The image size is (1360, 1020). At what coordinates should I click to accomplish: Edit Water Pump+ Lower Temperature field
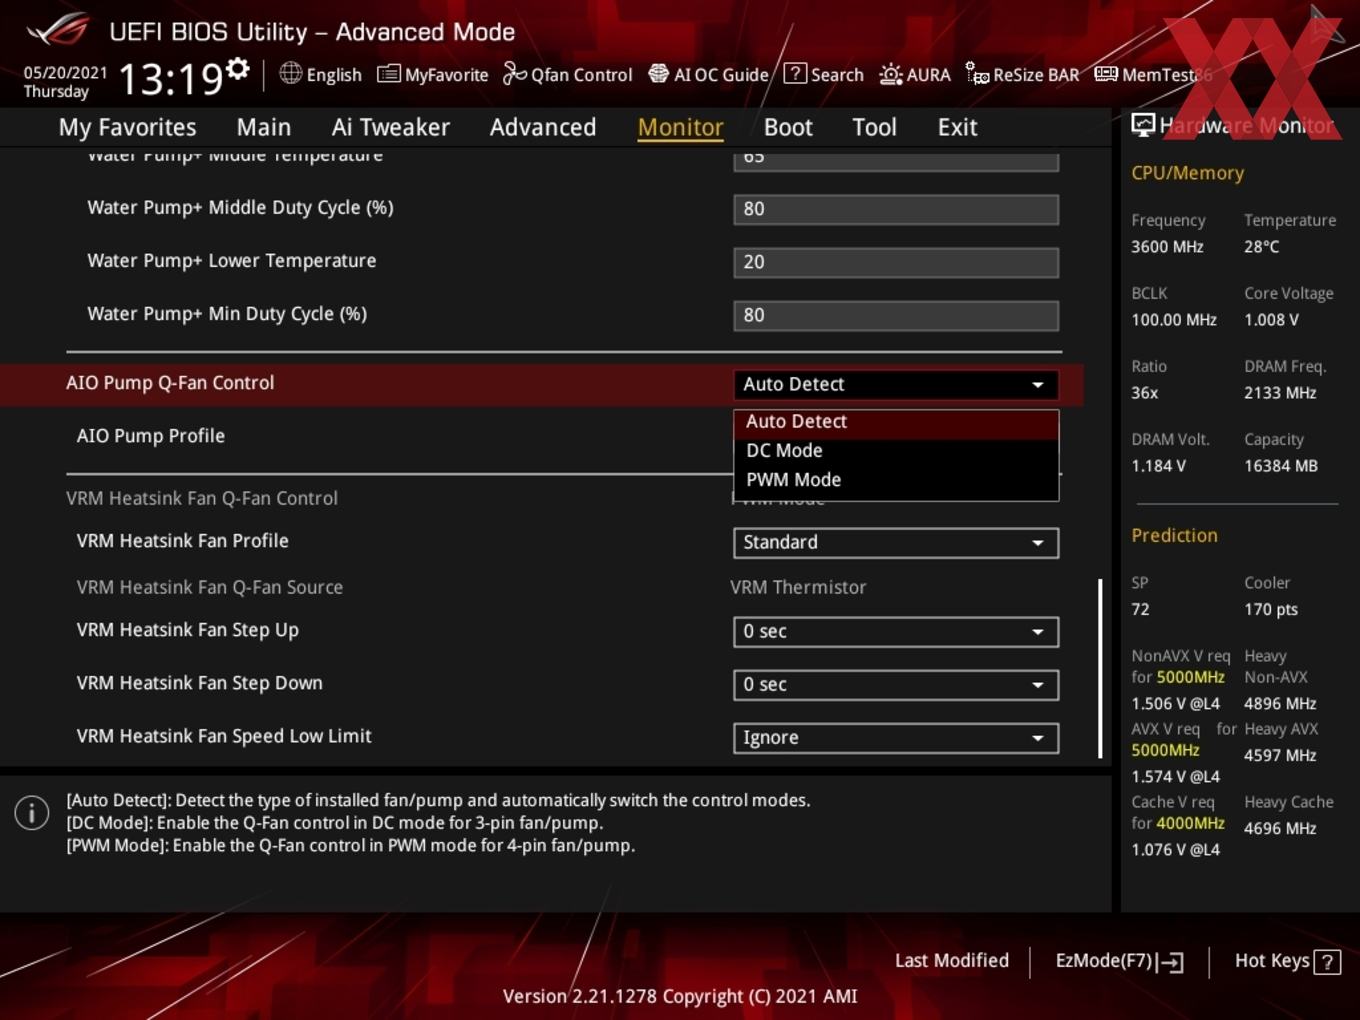[x=896, y=262]
